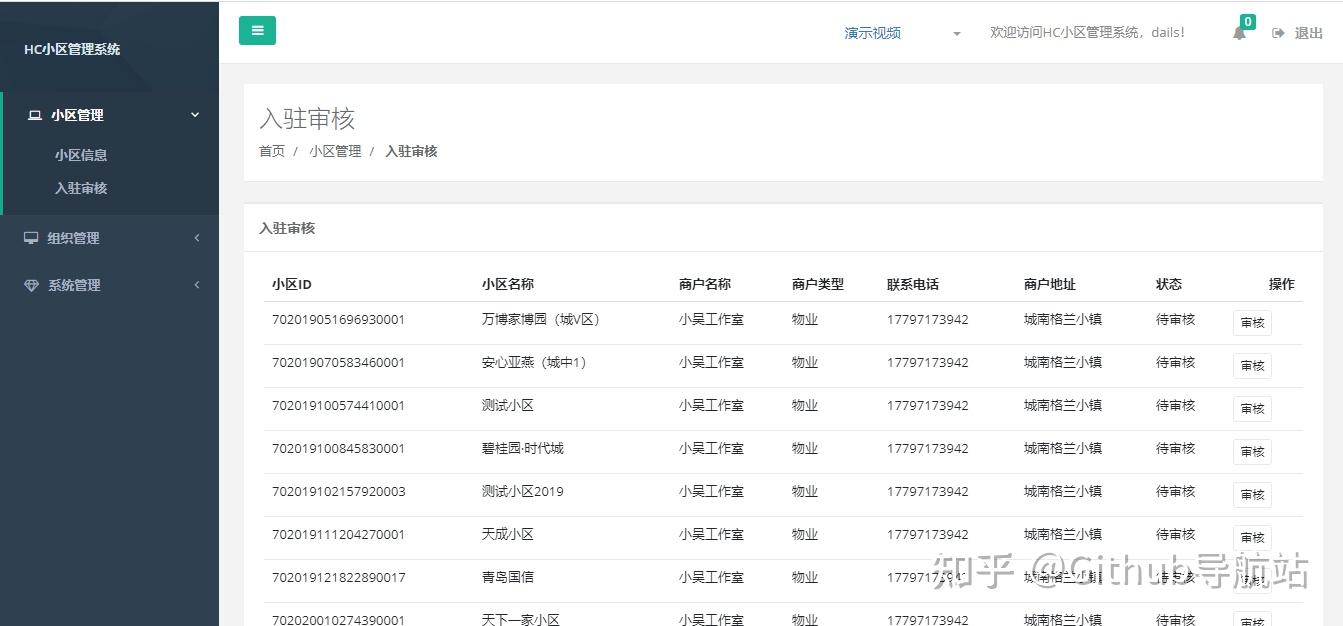Go to 首页 in the breadcrumb
The image size is (1343, 626).
(x=272, y=151)
